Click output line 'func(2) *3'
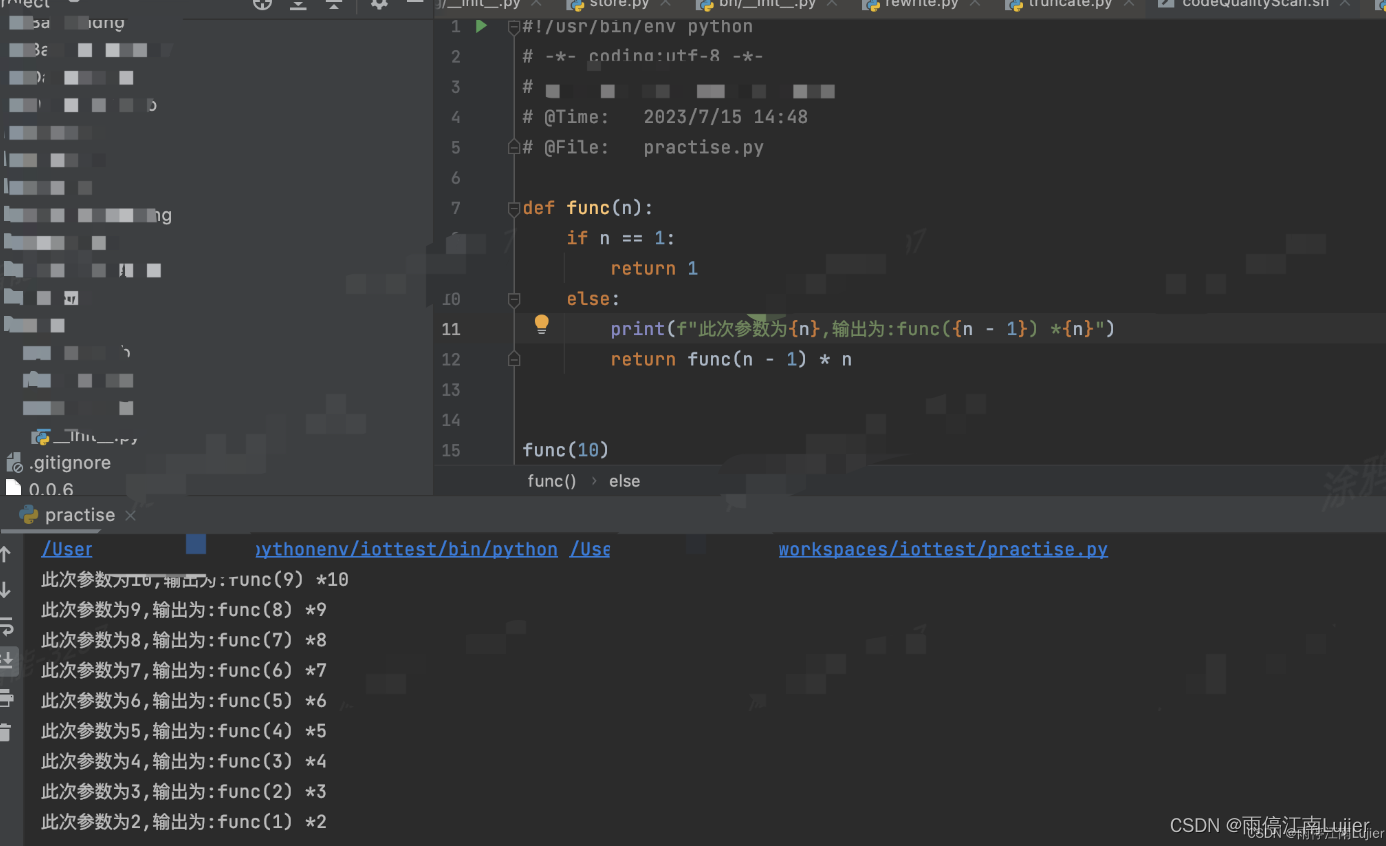The height and width of the screenshot is (846, 1386). click(184, 792)
